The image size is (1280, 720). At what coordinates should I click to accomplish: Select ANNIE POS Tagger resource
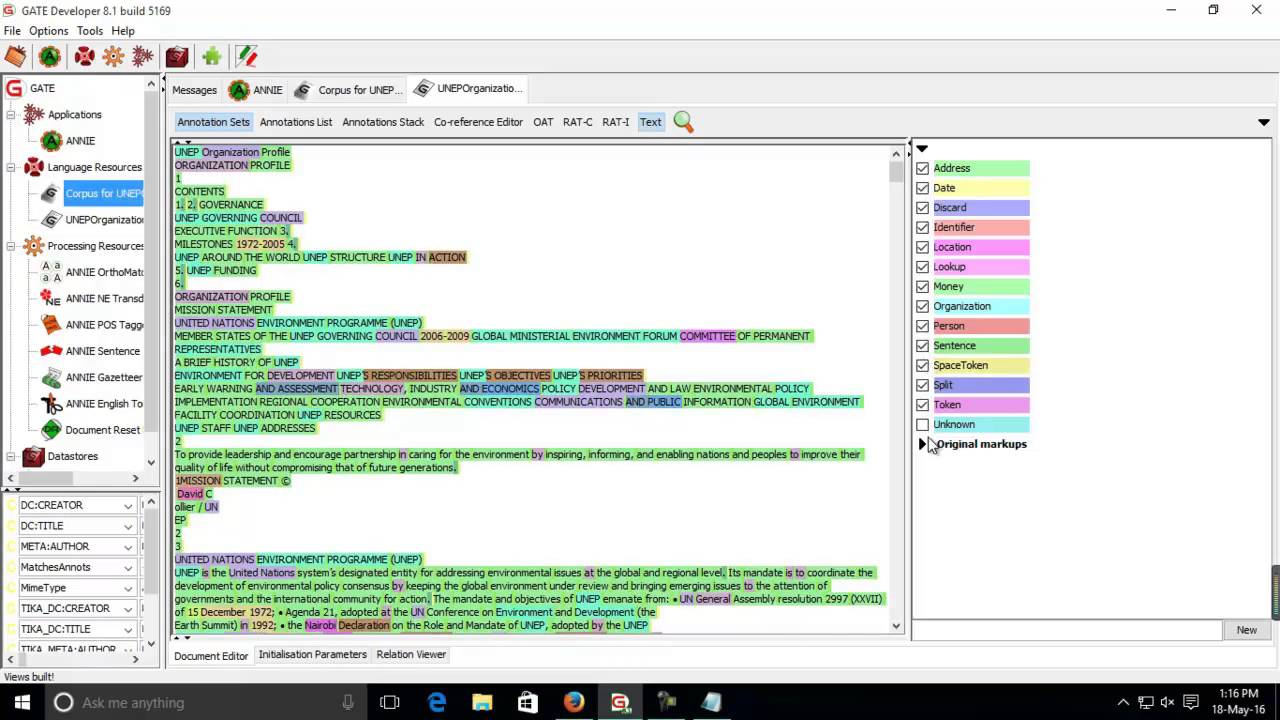104,325
